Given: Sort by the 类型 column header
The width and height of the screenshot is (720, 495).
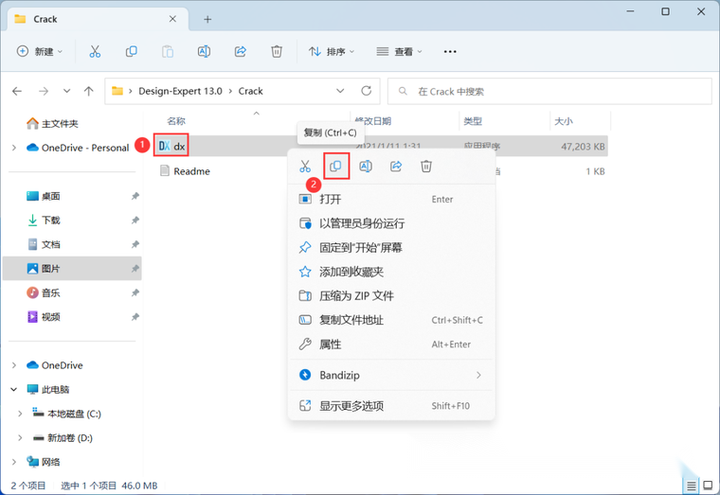Looking at the screenshot, I should (472, 121).
